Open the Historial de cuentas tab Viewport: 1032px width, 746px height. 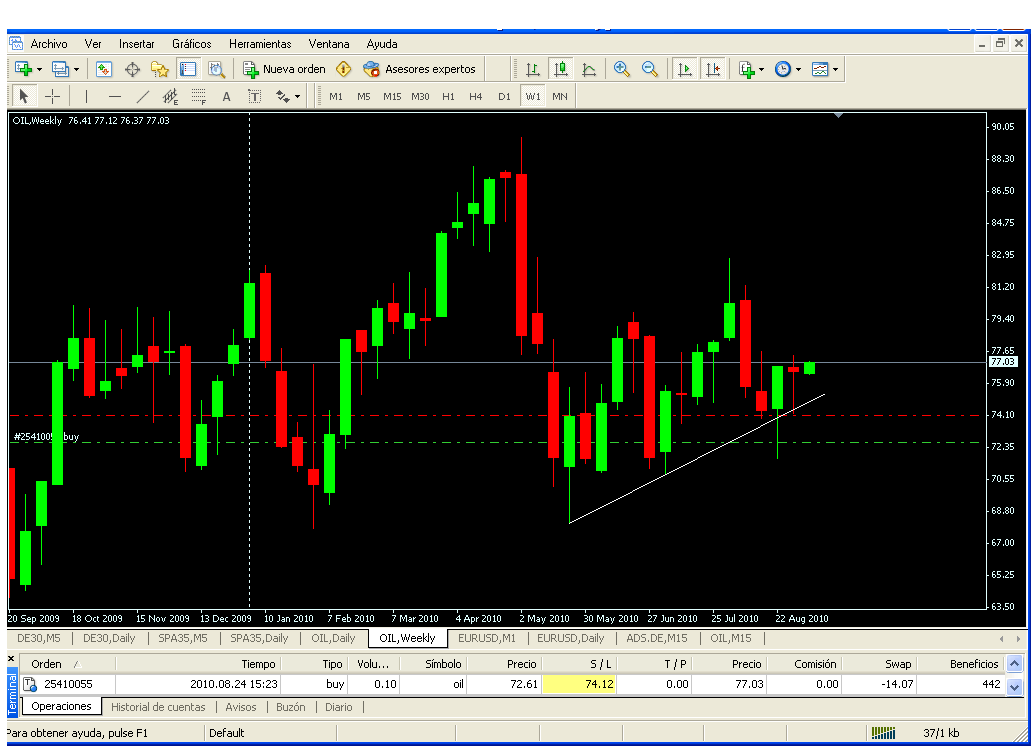[x=158, y=707]
